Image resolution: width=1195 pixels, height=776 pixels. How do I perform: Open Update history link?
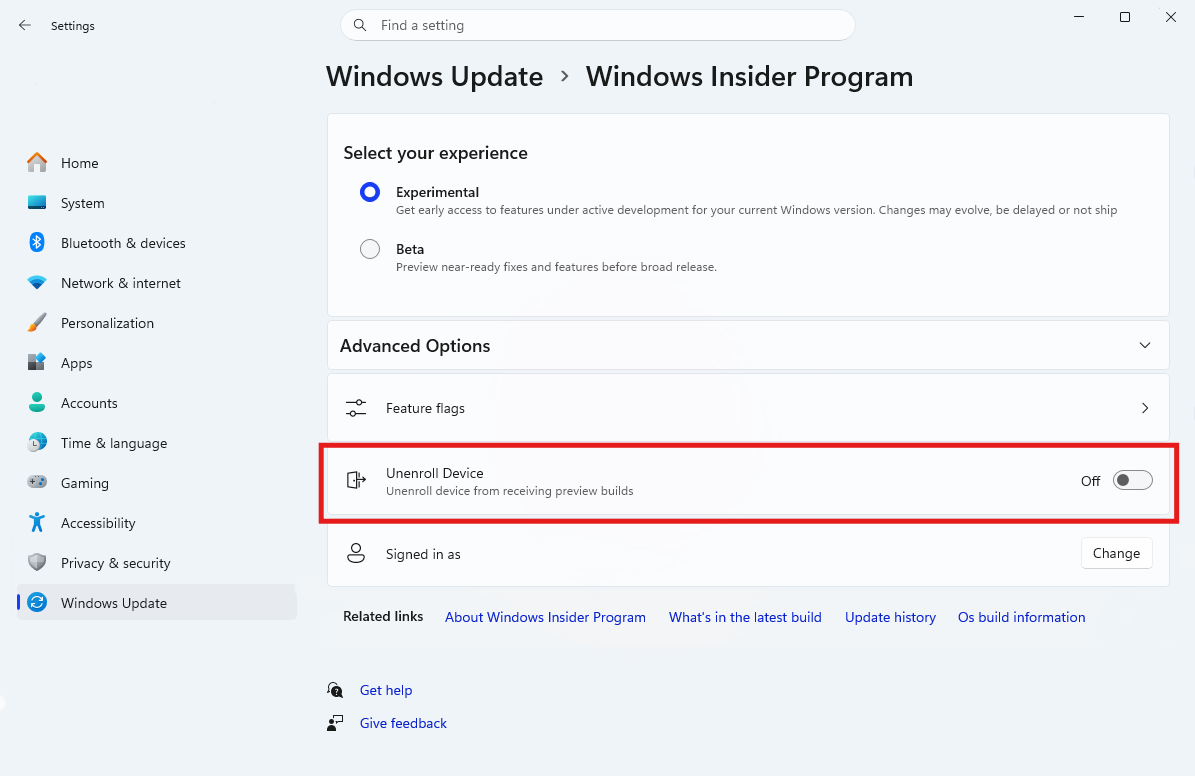(890, 617)
